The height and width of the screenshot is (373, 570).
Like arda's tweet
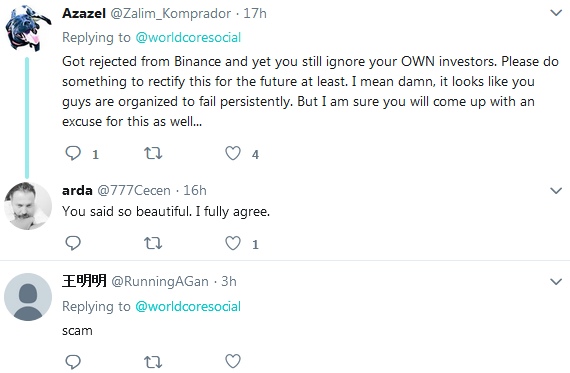point(233,243)
